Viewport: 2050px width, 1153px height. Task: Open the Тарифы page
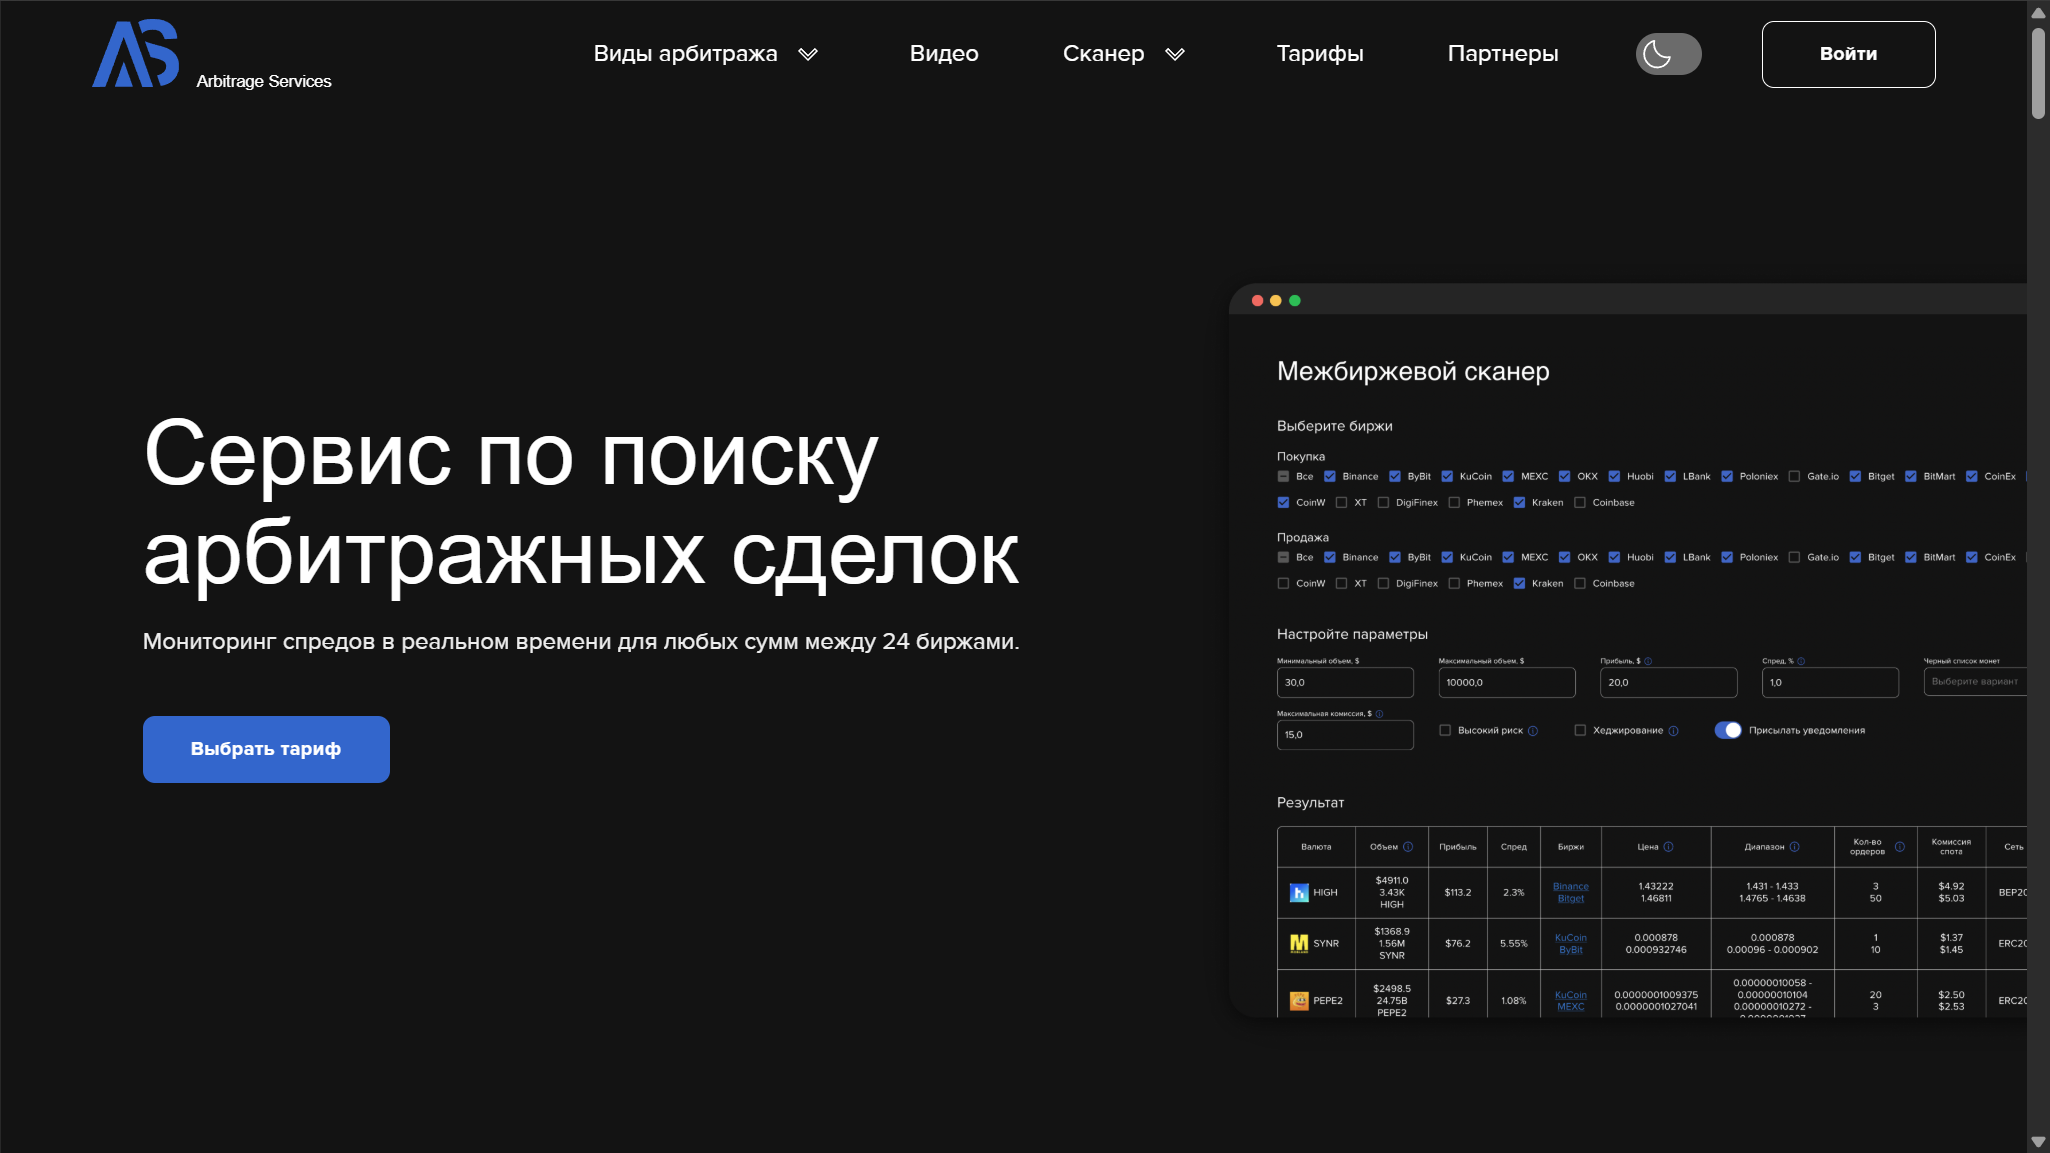click(x=1320, y=54)
